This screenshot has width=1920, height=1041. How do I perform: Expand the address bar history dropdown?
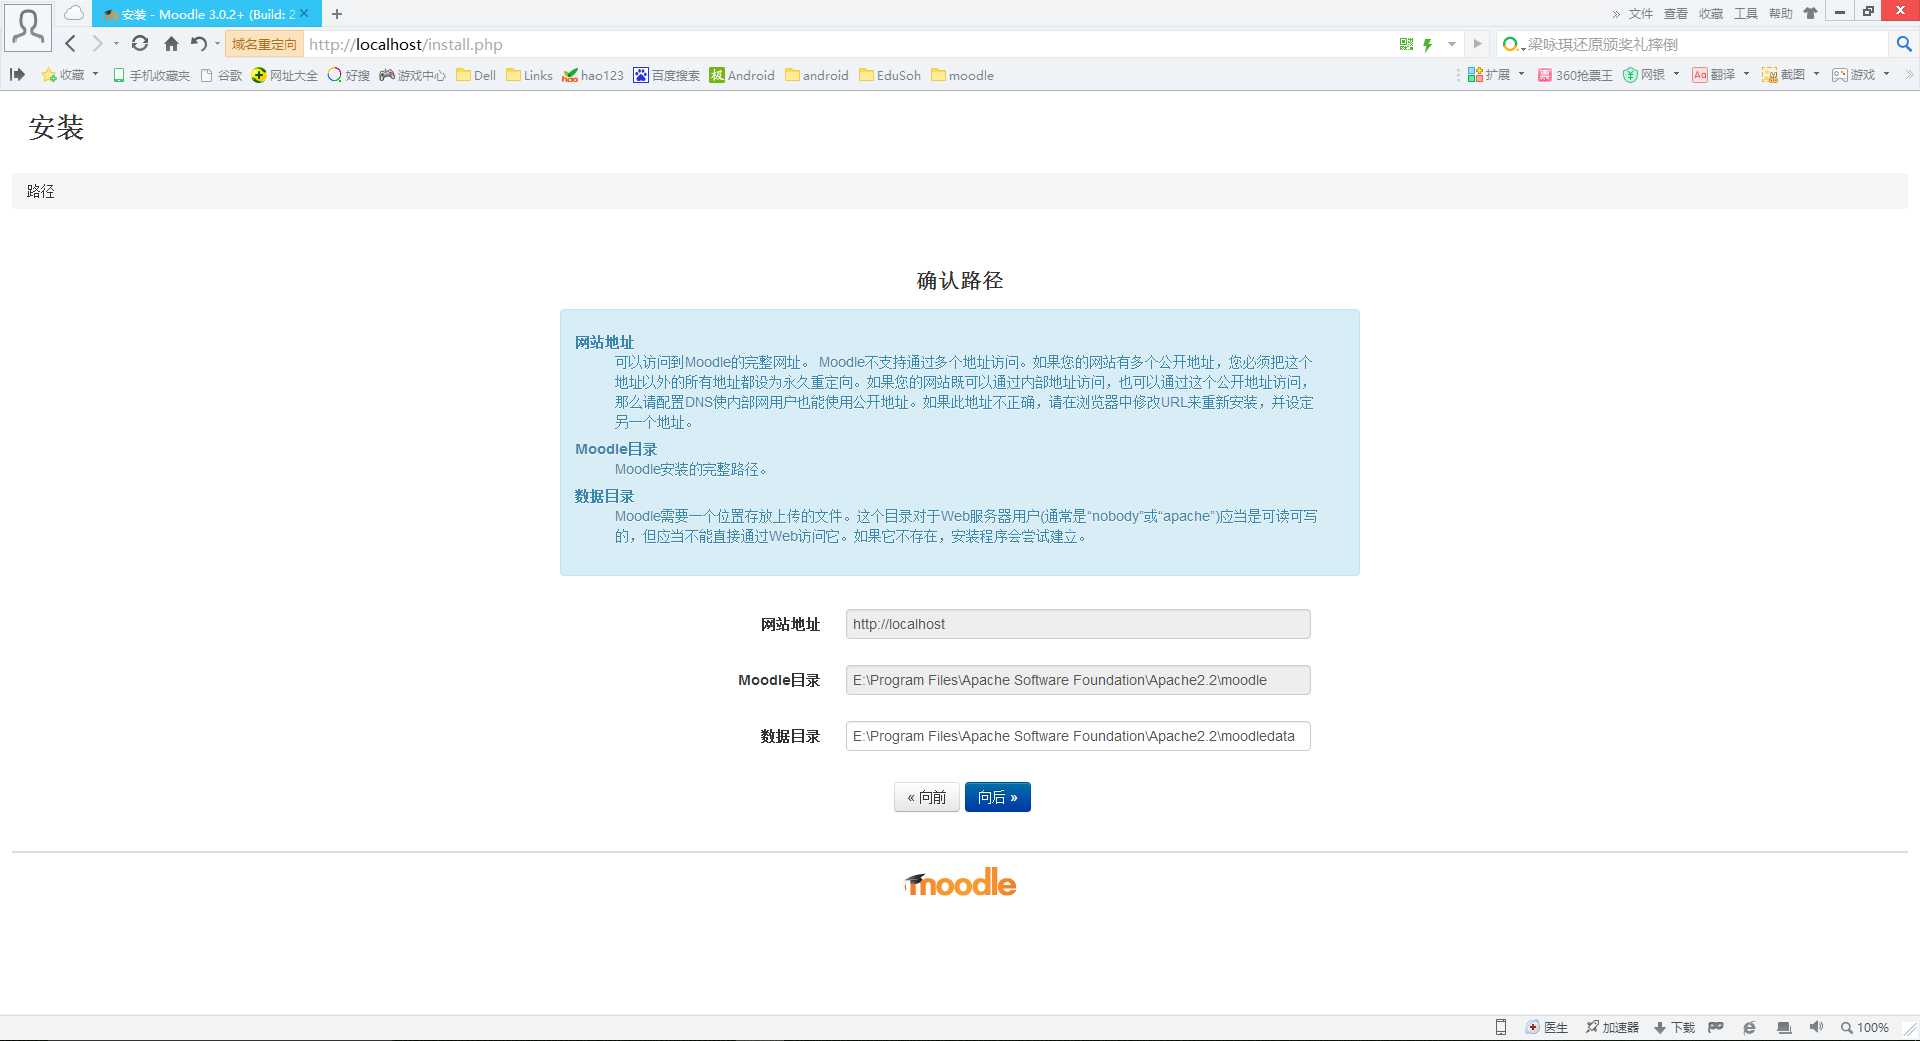[1452, 44]
